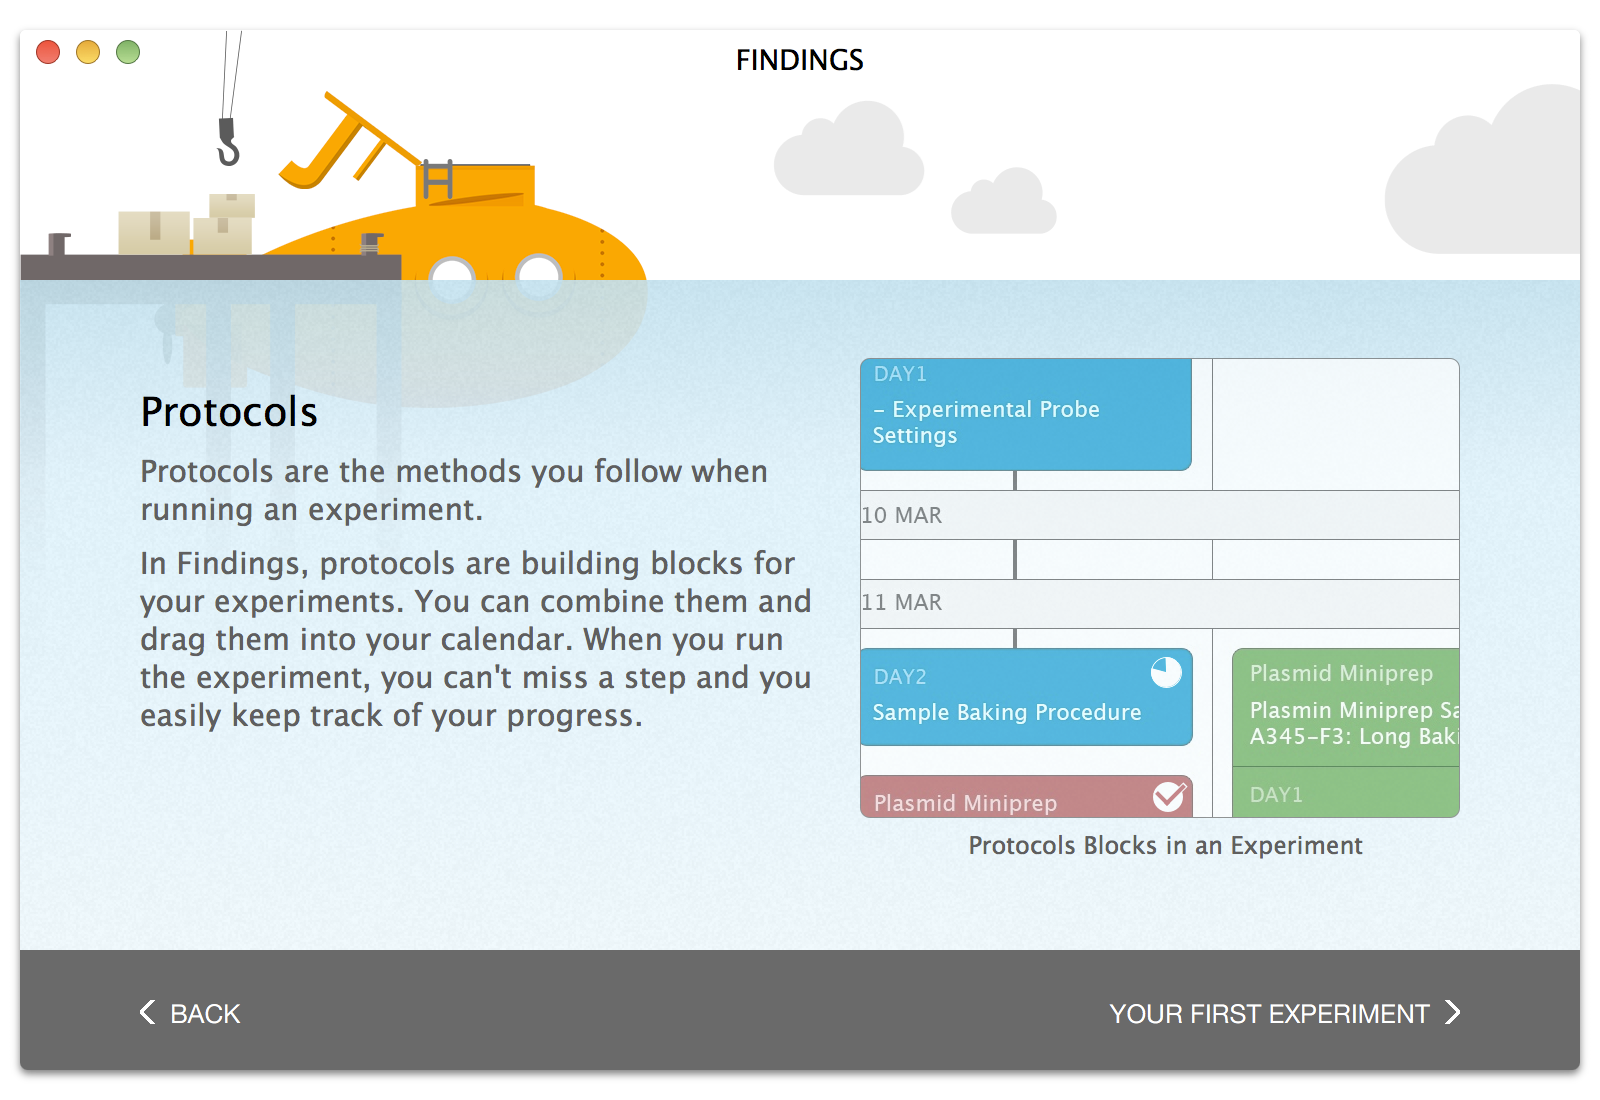Click the red close window button
Viewport: 1600px width, 1100px height.
click(x=48, y=52)
